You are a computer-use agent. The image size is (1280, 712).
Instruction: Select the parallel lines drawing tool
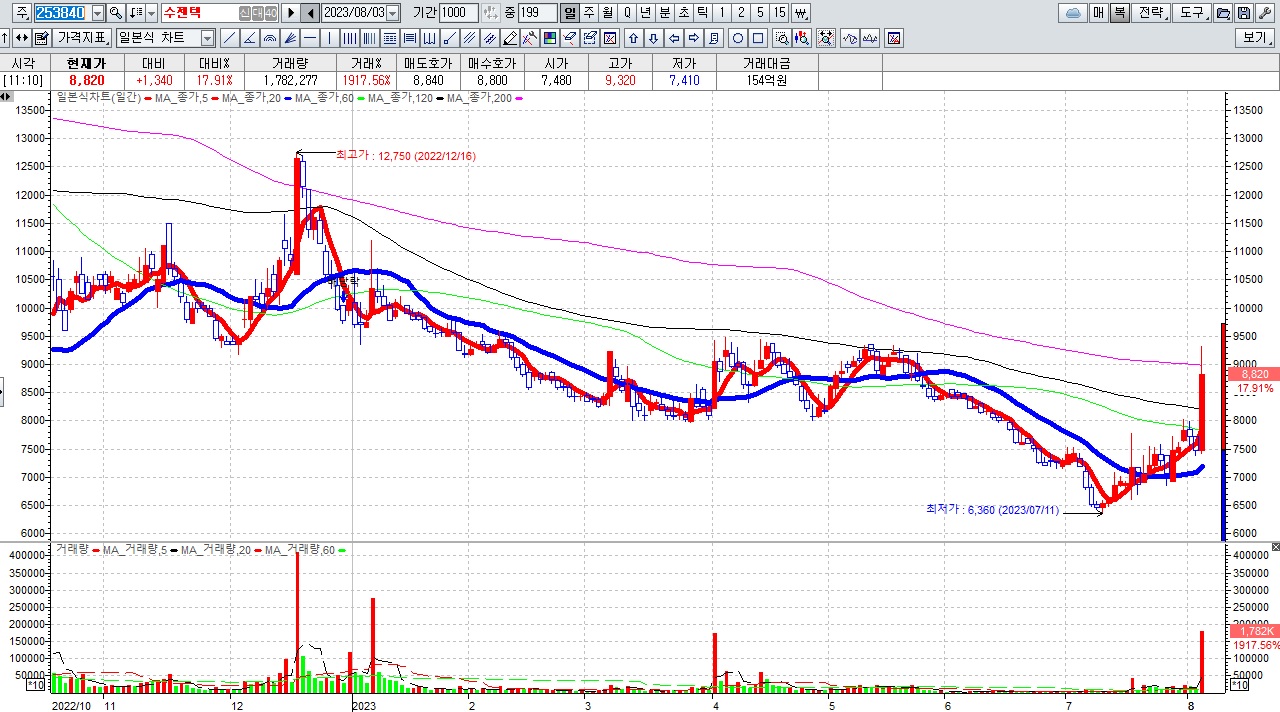tap(469, 38)
